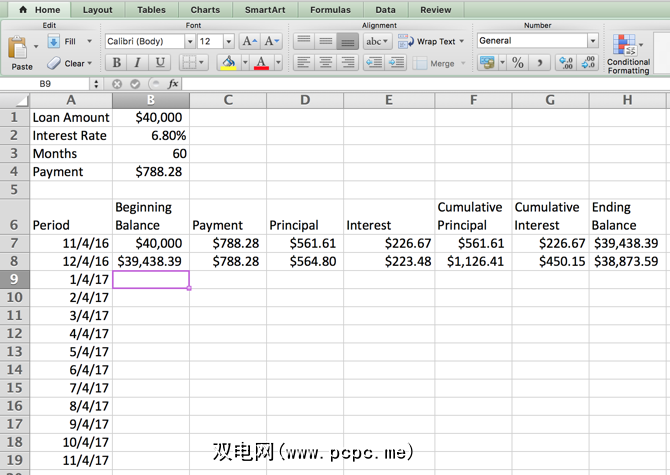The height and width of the screenshot is (475, 670).
Task: Click the fx insert function icon
Action: coord(173,84)
